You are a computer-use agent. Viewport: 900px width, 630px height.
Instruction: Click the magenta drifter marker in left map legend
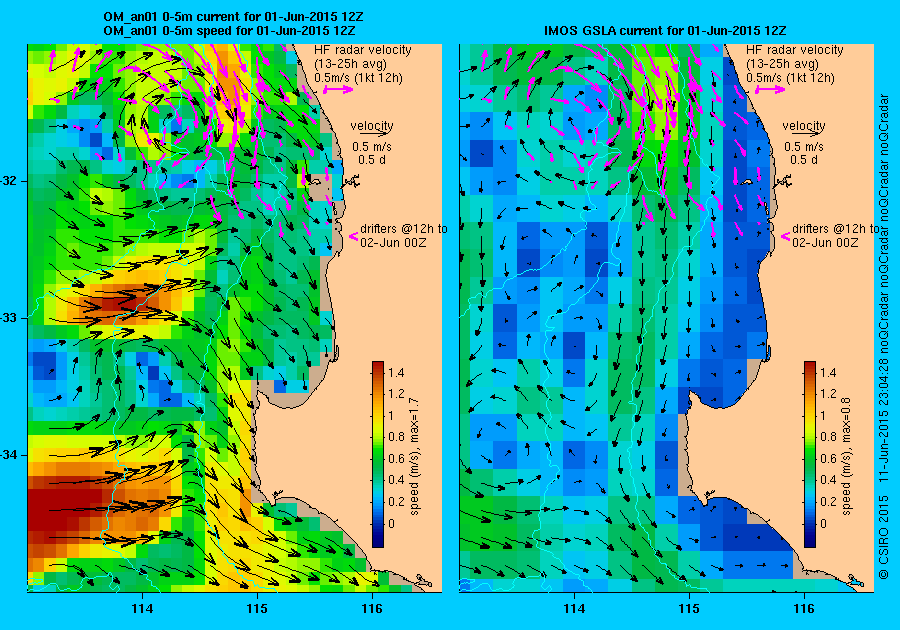(354, 236)
